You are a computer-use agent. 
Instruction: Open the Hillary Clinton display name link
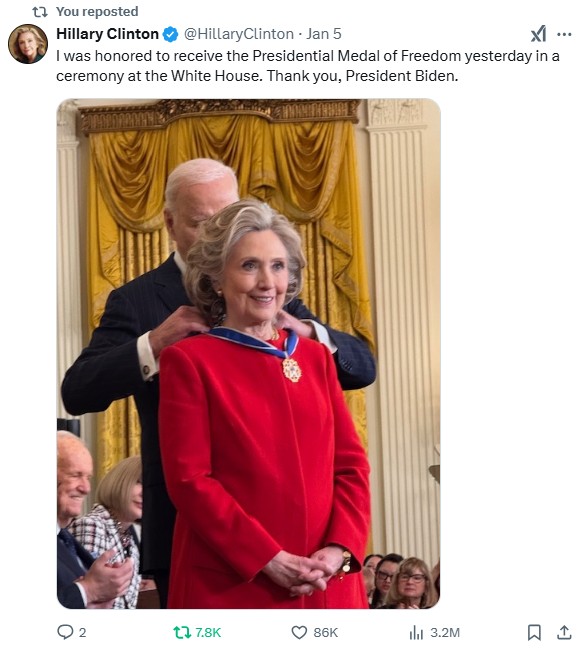coord(107,34)
